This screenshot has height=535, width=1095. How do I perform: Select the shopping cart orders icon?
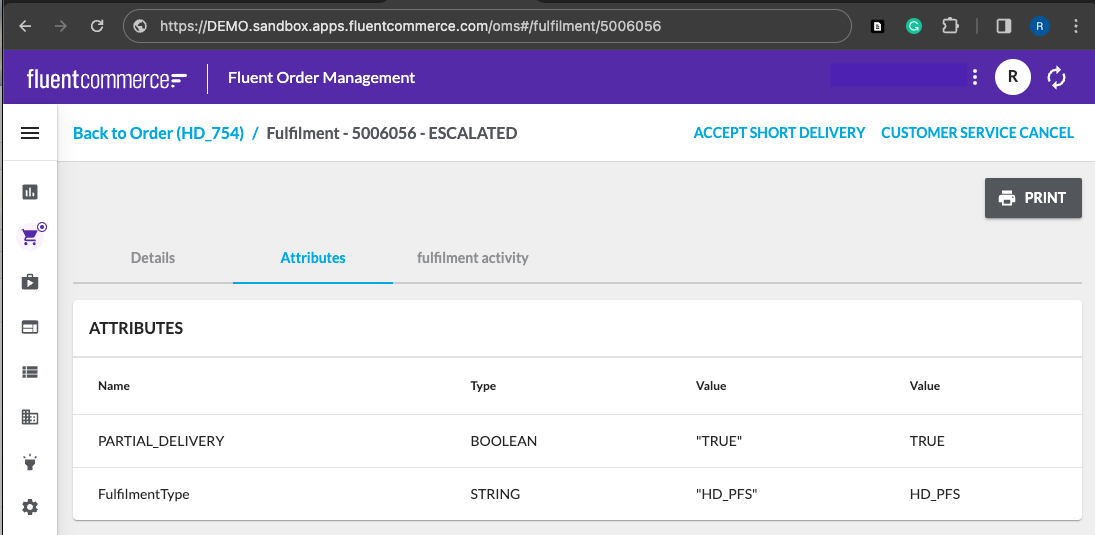click(x=31, y=237)
